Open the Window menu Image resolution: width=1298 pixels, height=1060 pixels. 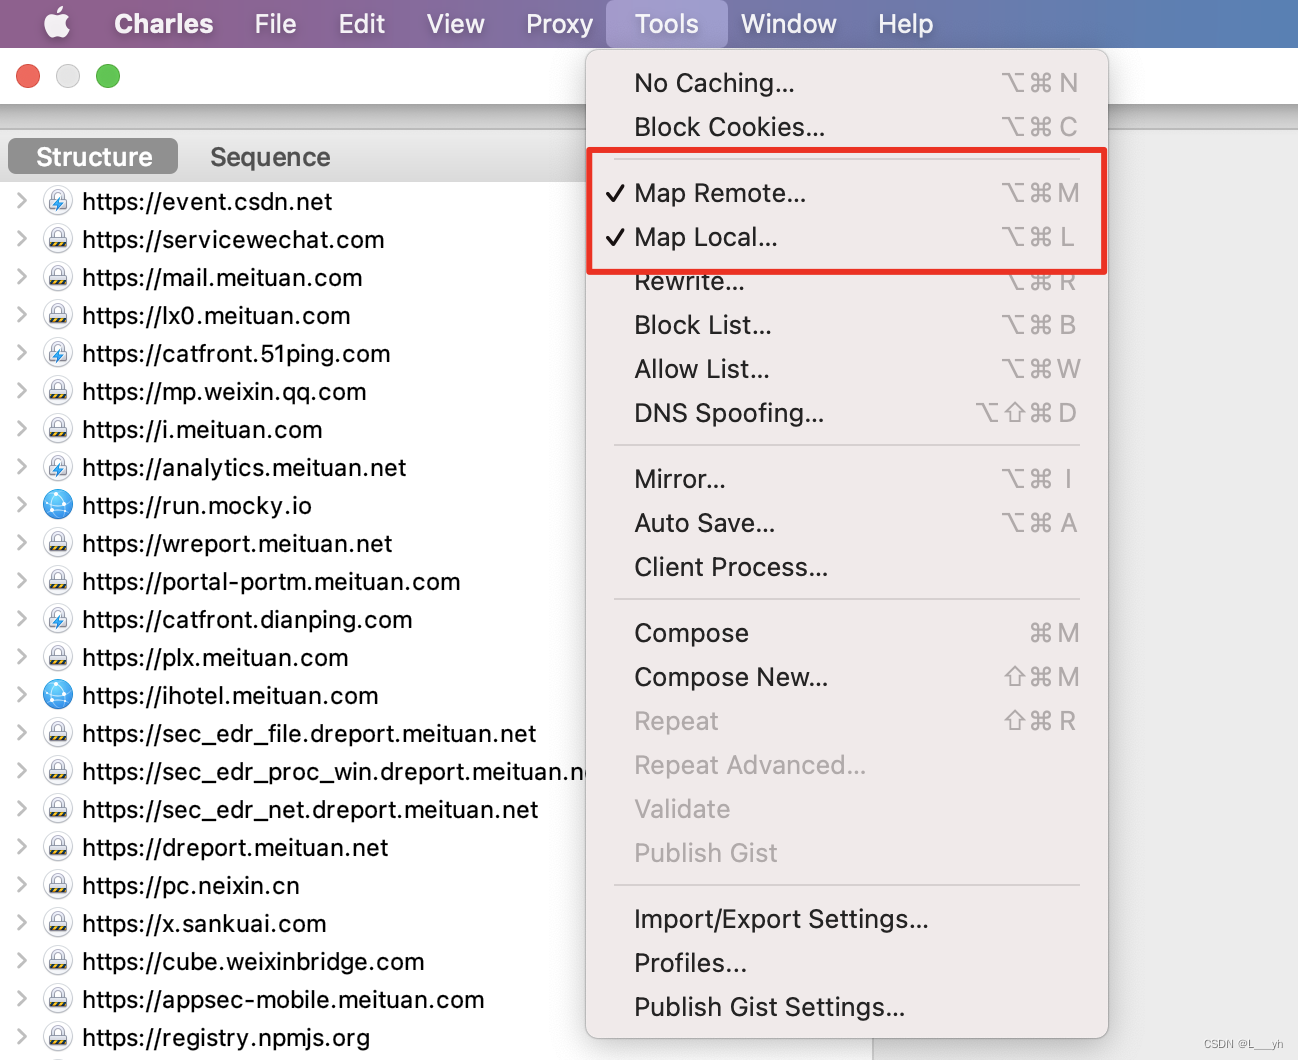pyautogui.click(x=788, y=24)
